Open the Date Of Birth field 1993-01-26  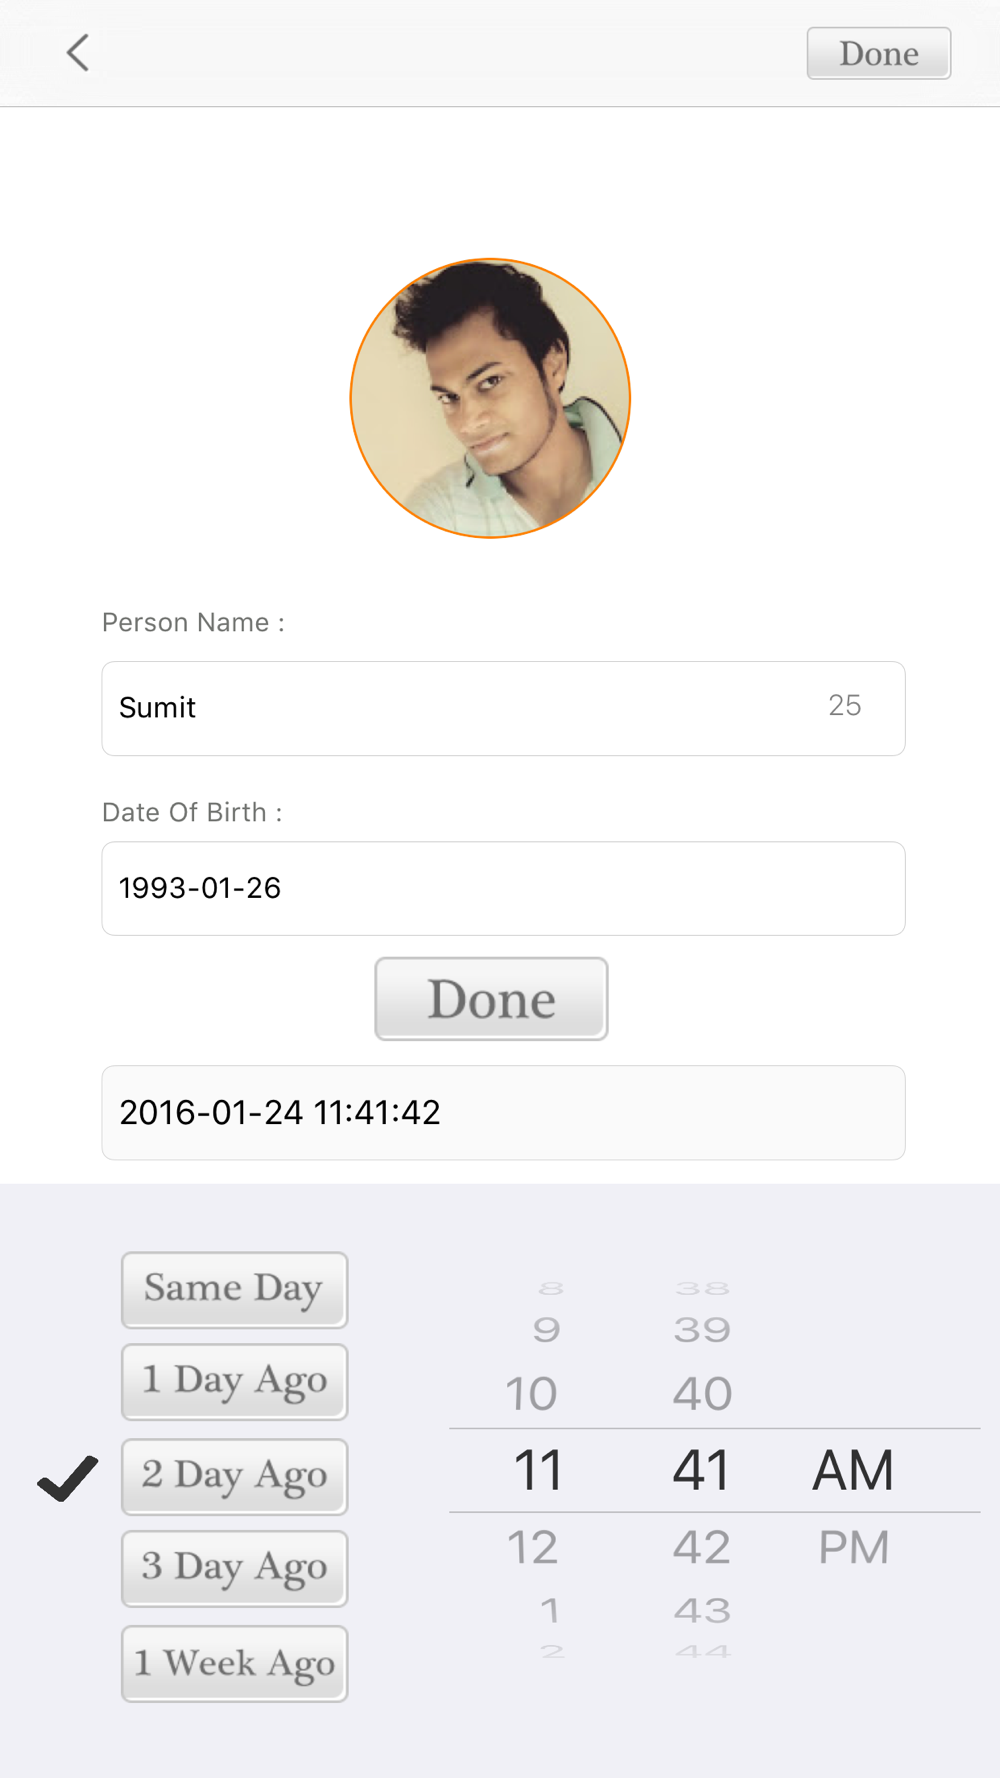point(503,888)
